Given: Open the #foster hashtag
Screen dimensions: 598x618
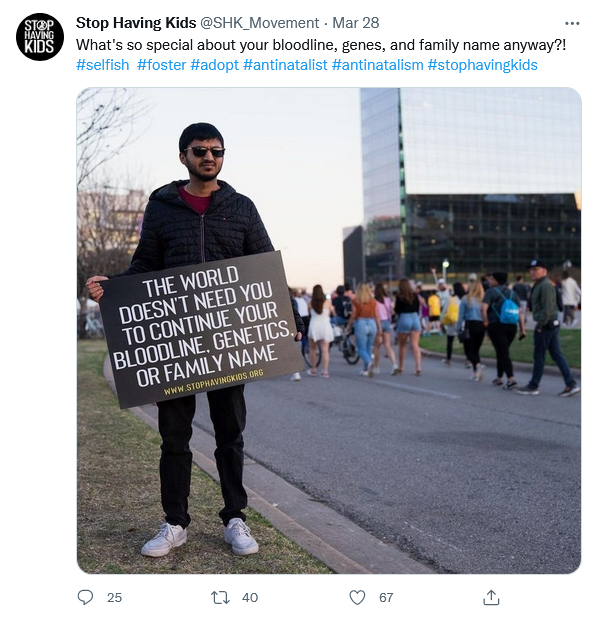Looking at the screenshot, I should click(x=161, y=65).
